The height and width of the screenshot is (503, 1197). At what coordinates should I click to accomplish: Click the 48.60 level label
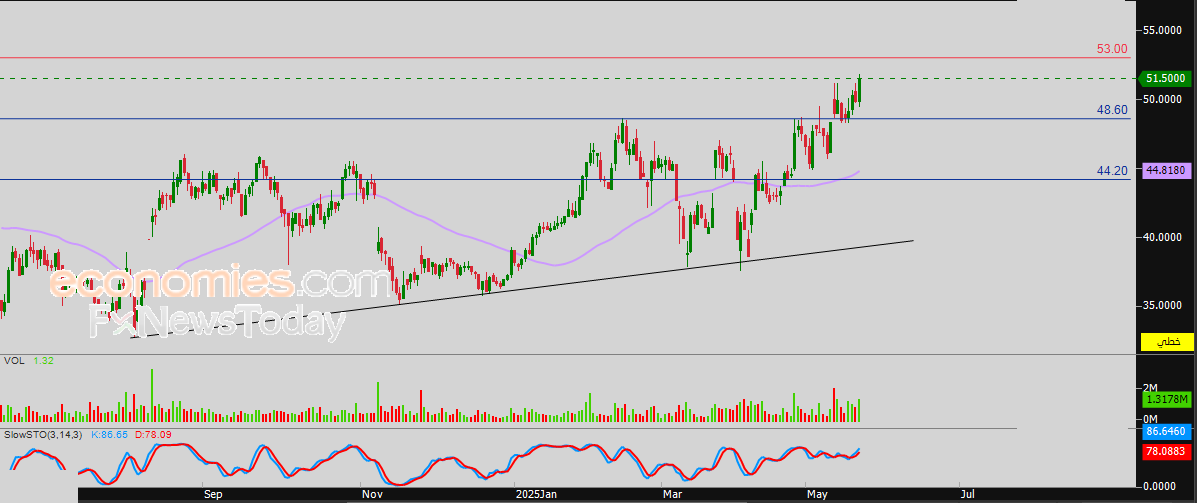(x=1112, y=110)
